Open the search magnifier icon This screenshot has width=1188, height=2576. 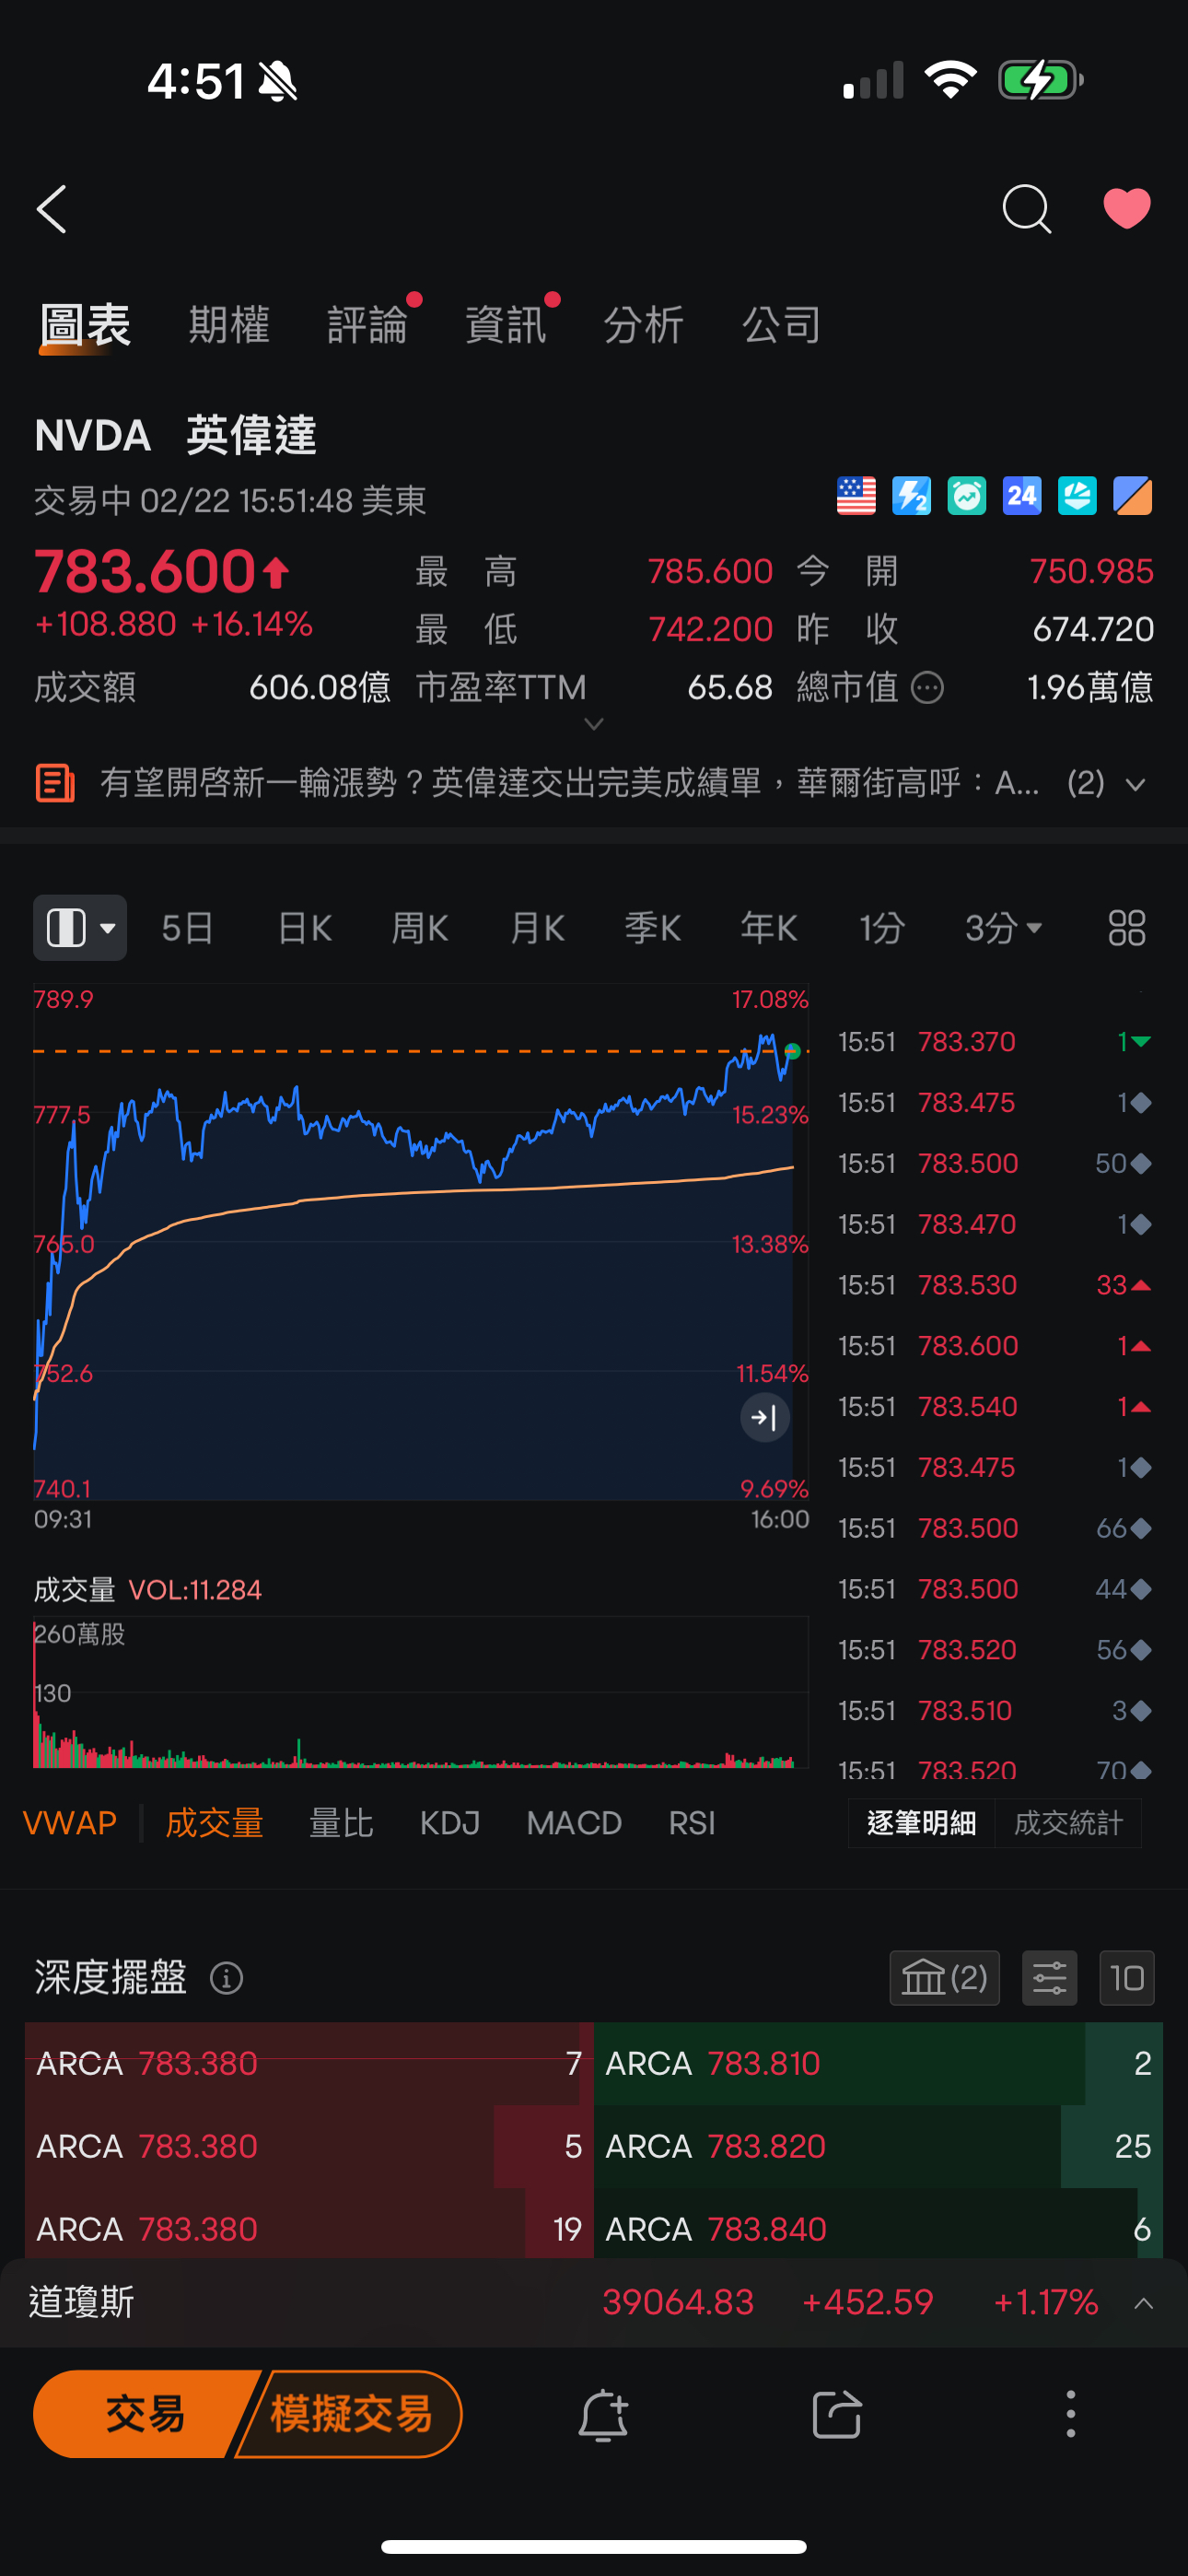(1026, 209)
